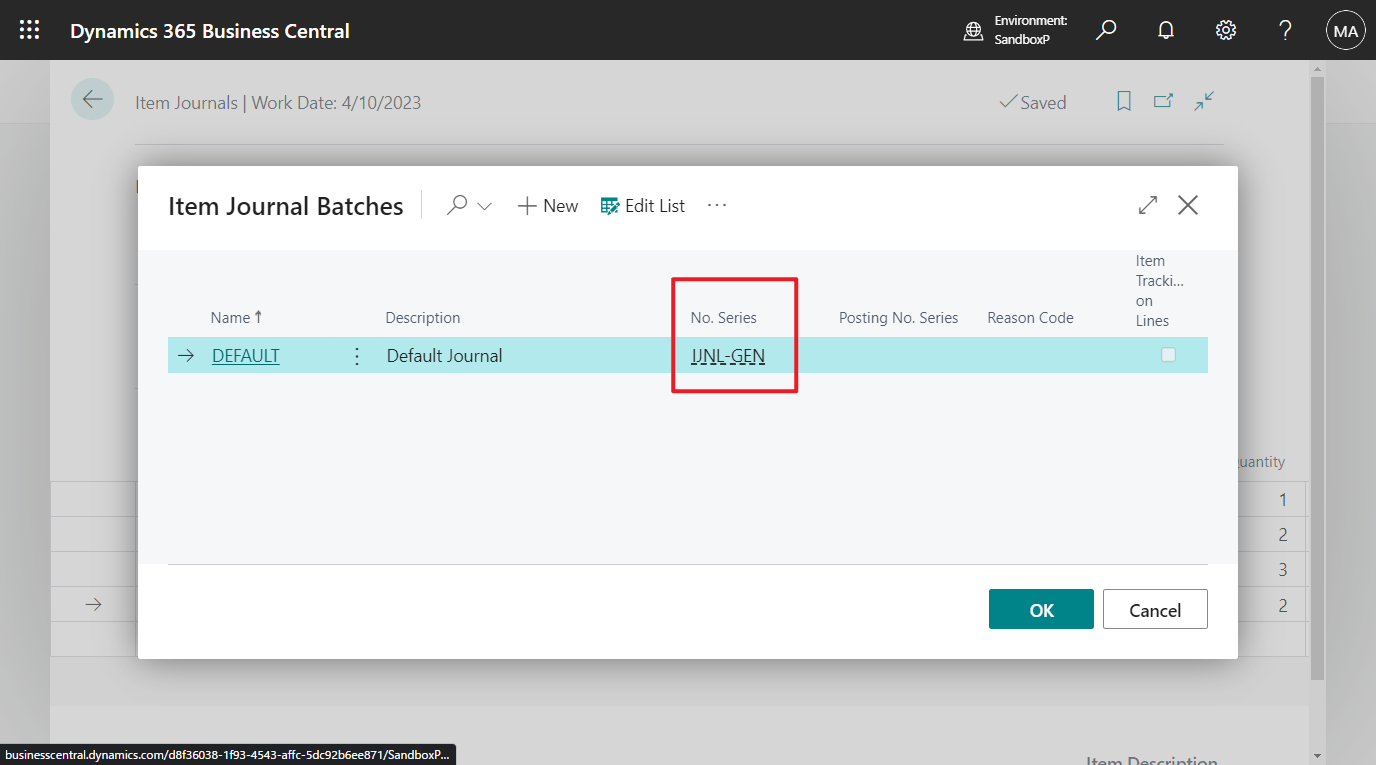The image size is (1376, 765).
Task: Enable Item Tracking on Lines for DEFAULT
Action: [1168, 355]
